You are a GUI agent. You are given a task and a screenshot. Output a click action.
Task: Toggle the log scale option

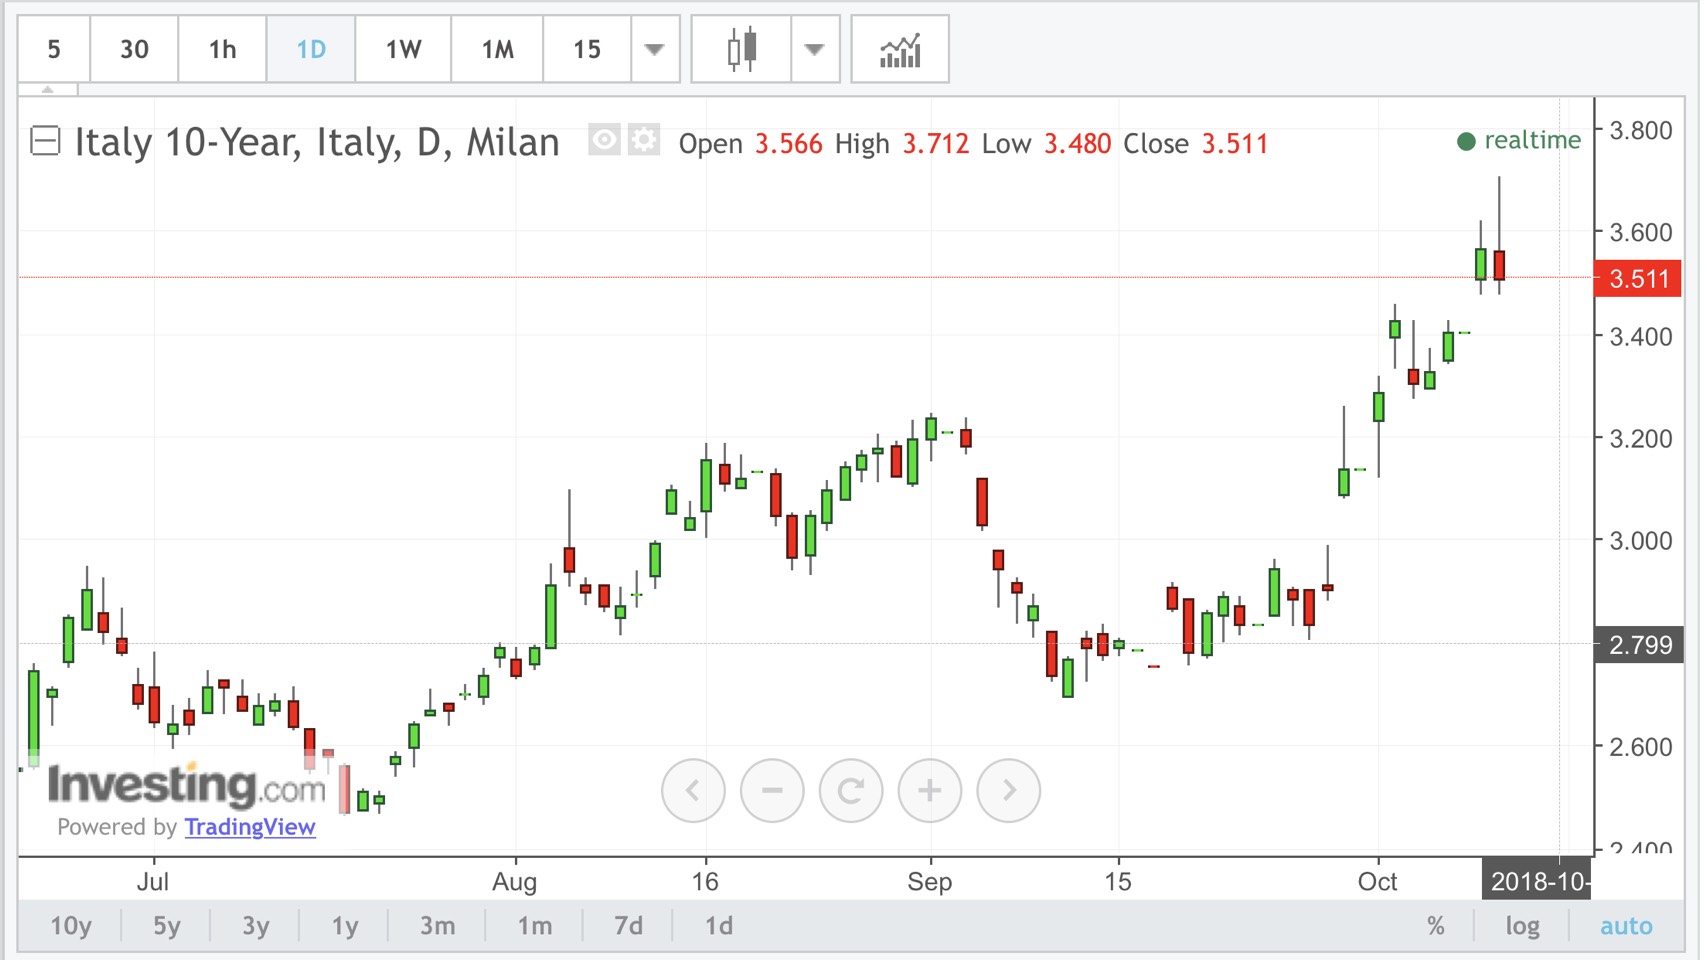pyautogui.click(x=1522, y=926)
